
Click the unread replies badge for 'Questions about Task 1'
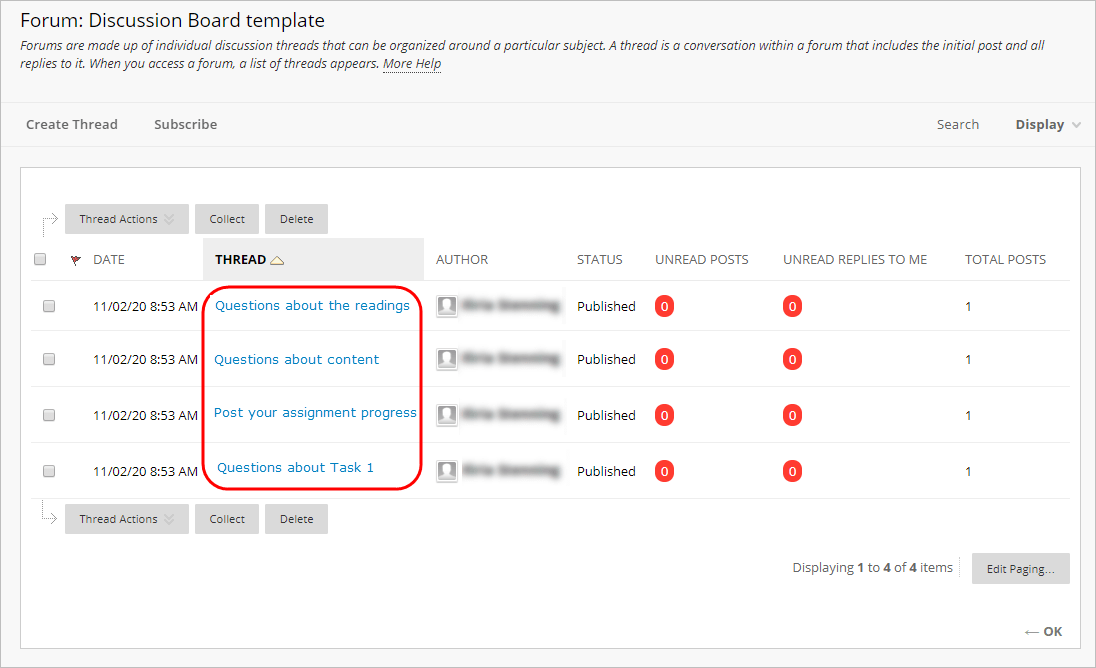(792, 470)
